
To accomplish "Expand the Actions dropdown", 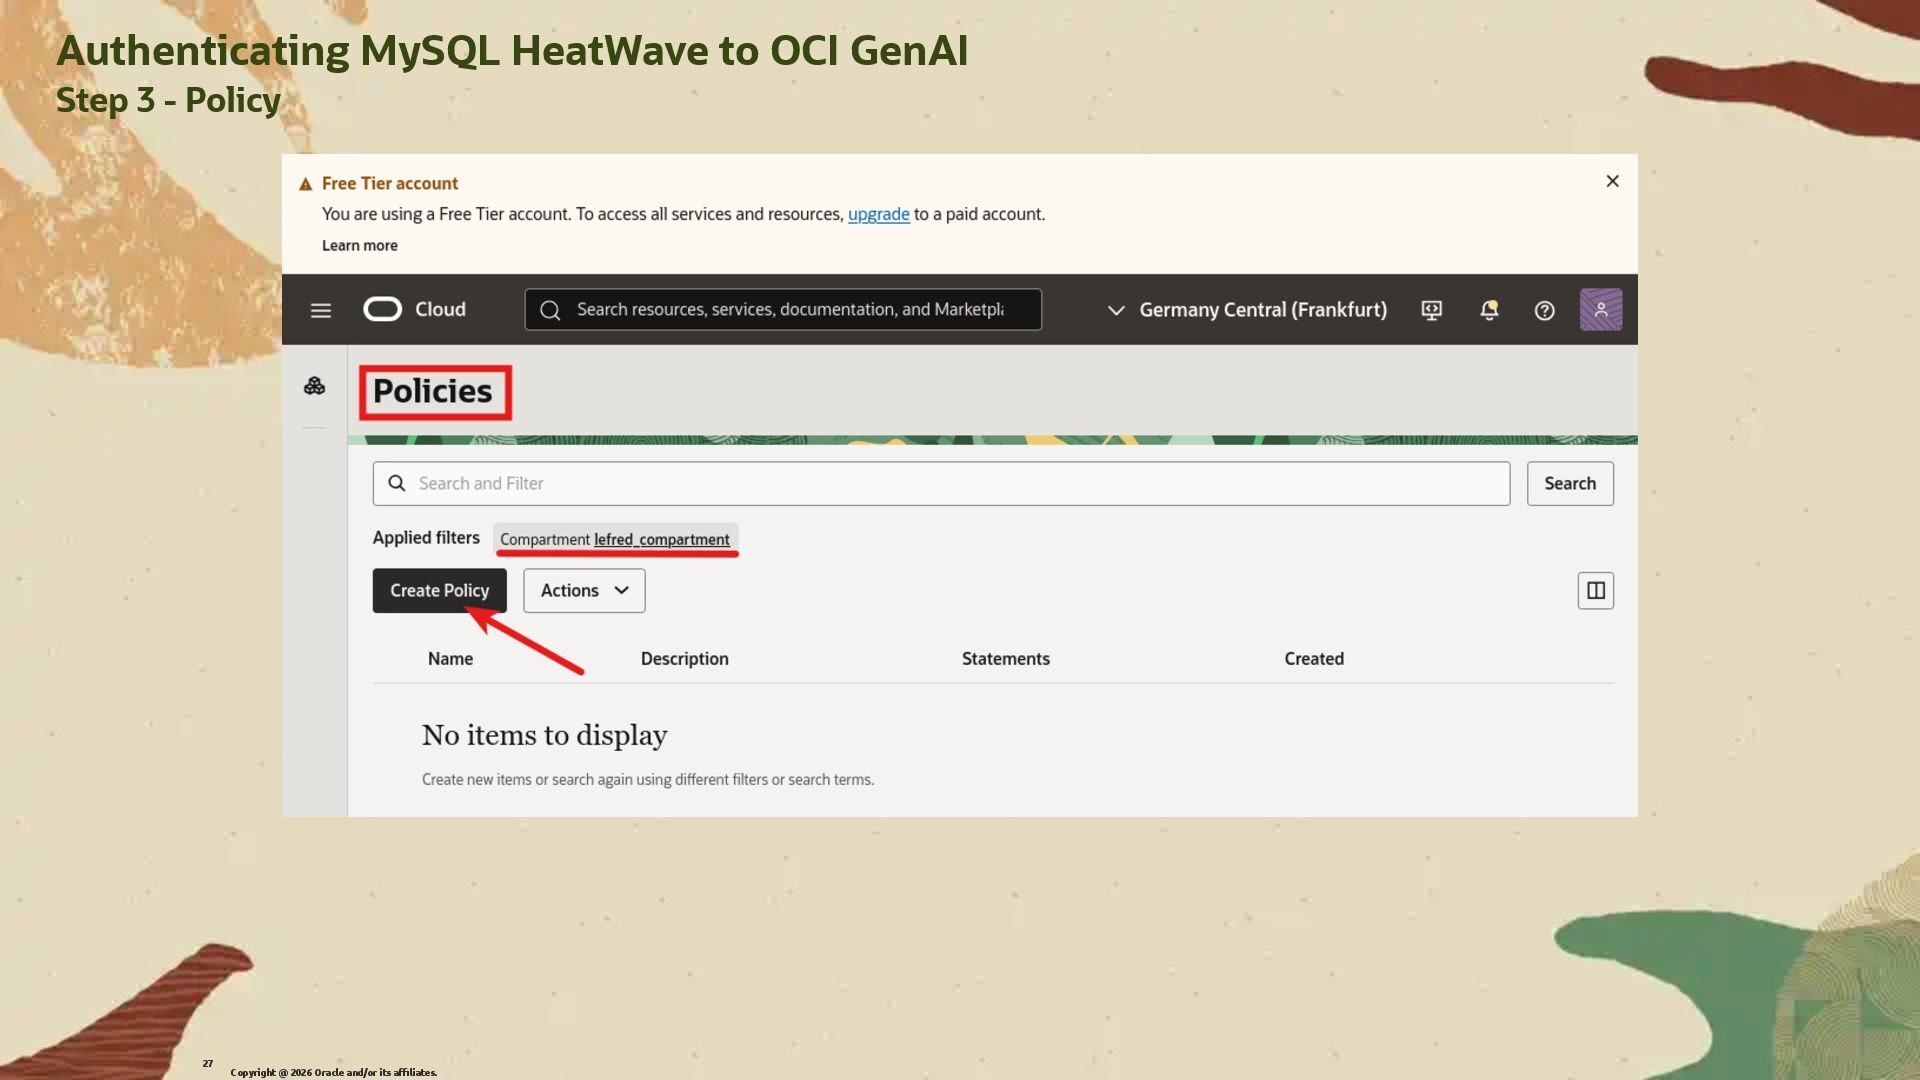I will [584, 591].
